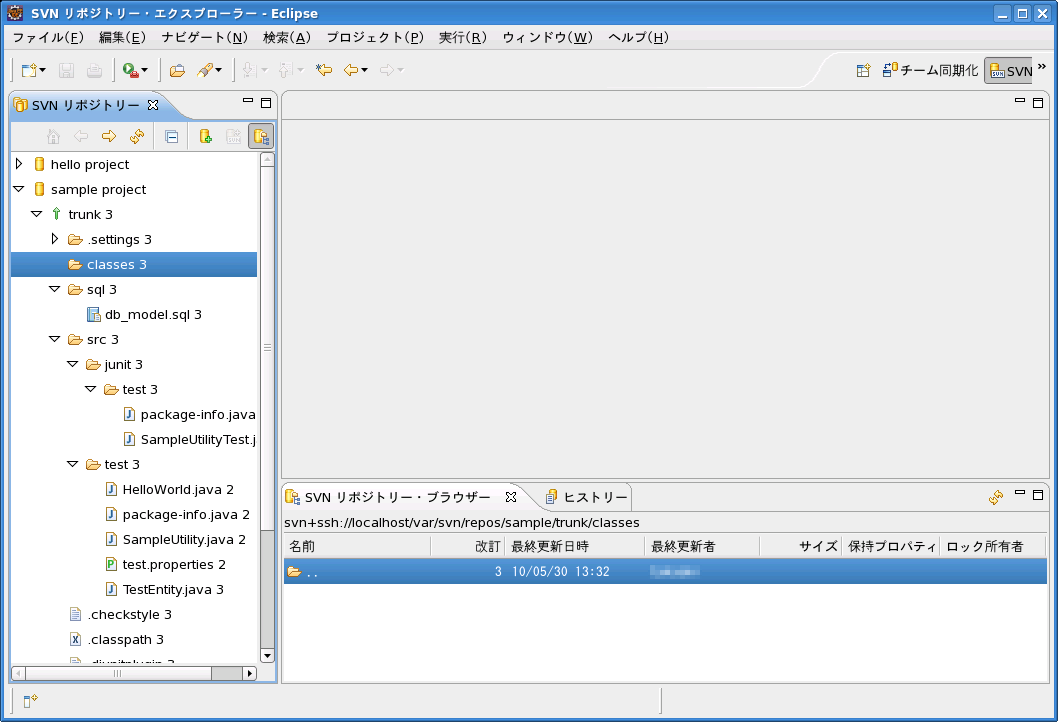Viewport: 1058px width, 722px height.
Task: Collapse the trunk 3 node
Action: point(36,214)
